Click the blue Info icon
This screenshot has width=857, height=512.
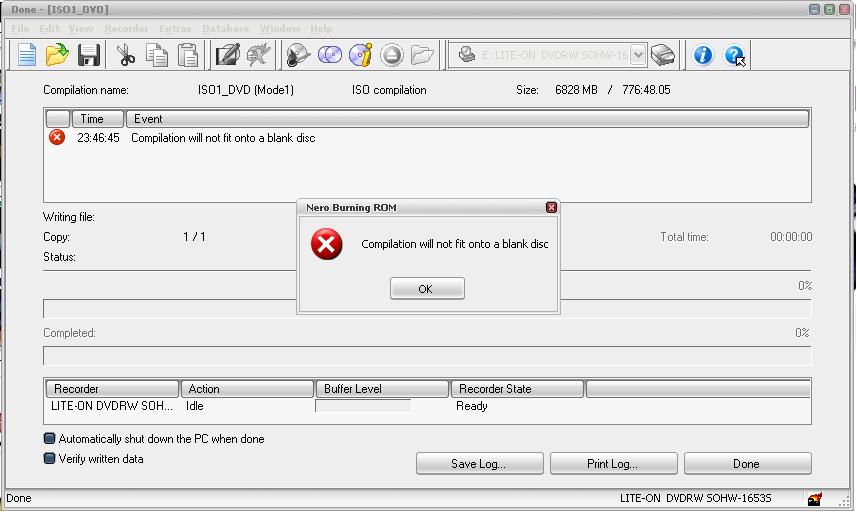coord(703,55)
